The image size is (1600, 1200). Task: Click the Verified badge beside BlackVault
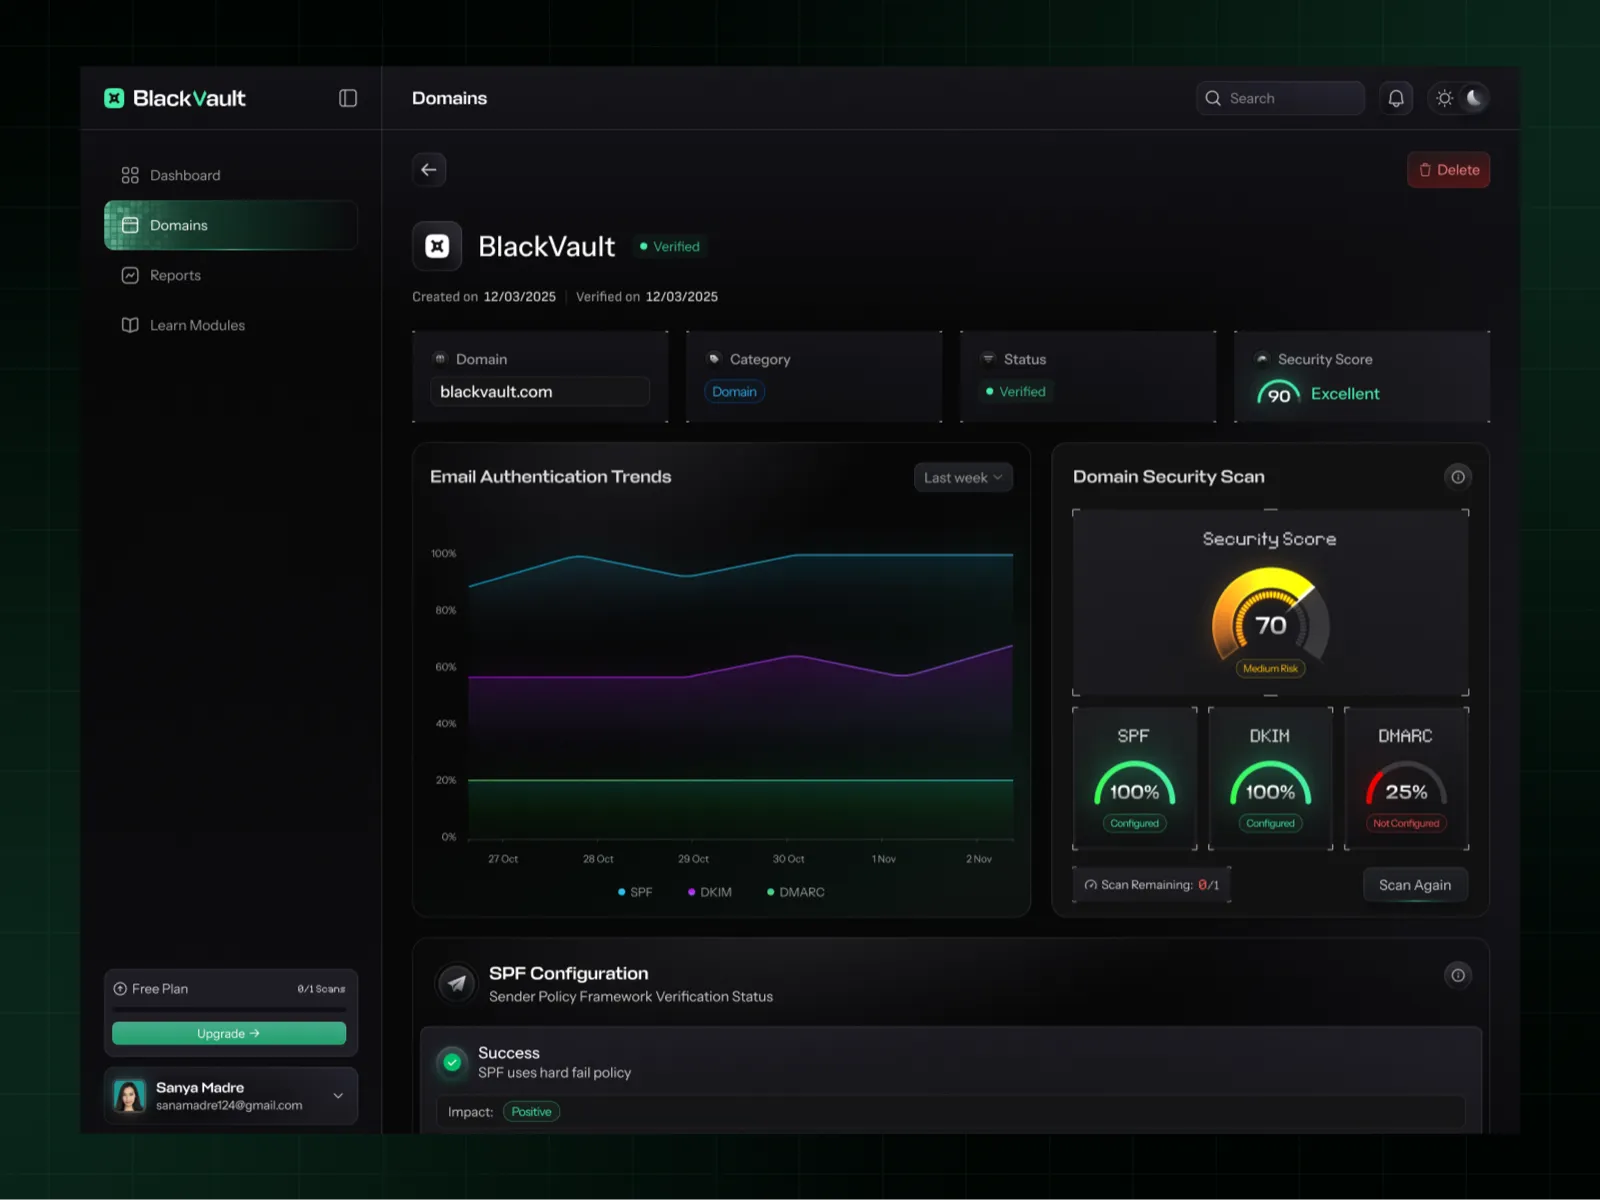(670, 246)
